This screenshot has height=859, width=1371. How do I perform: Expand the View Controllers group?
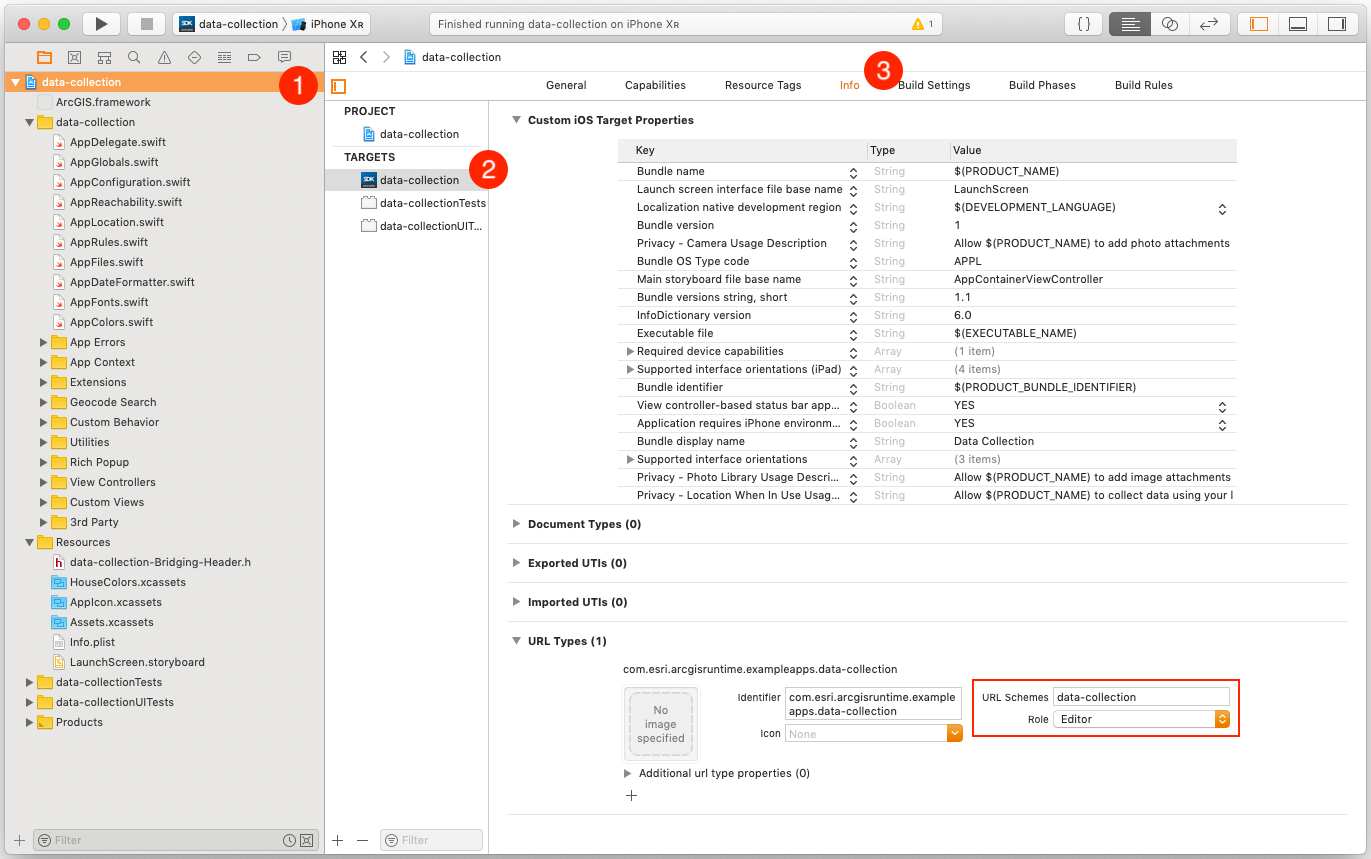44,482
